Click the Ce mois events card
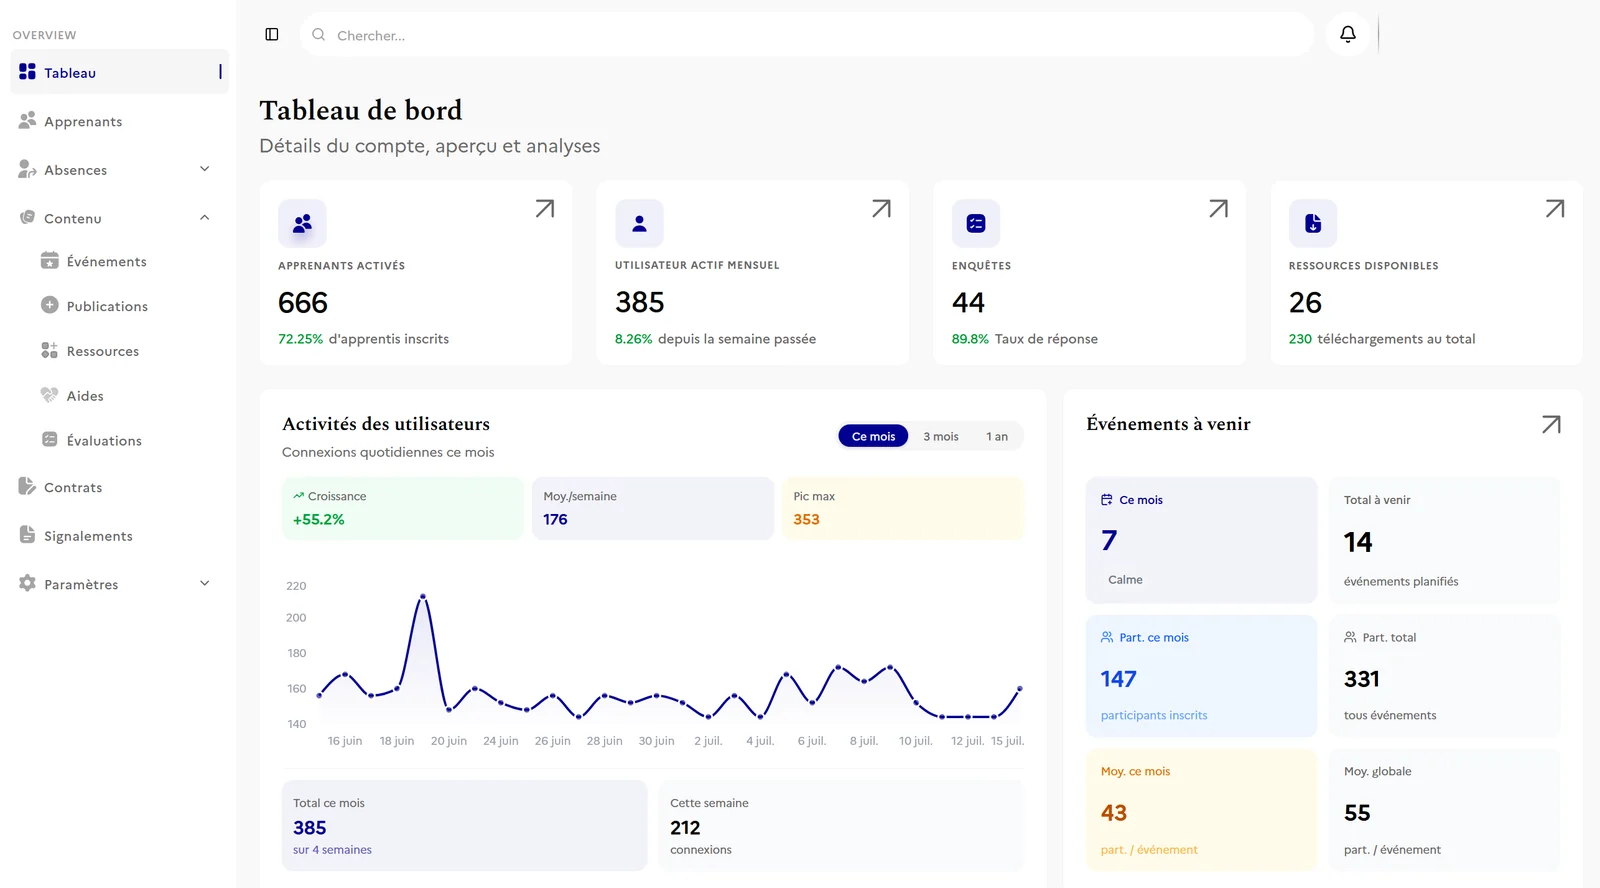This screenshot has width=1600, height=888. pos(1201,540)
